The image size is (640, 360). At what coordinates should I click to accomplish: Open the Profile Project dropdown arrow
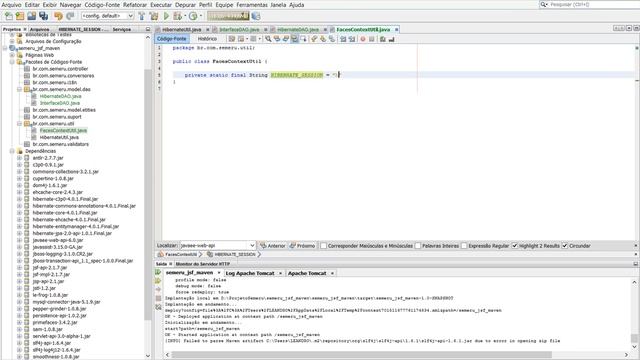tap(201, 16)
